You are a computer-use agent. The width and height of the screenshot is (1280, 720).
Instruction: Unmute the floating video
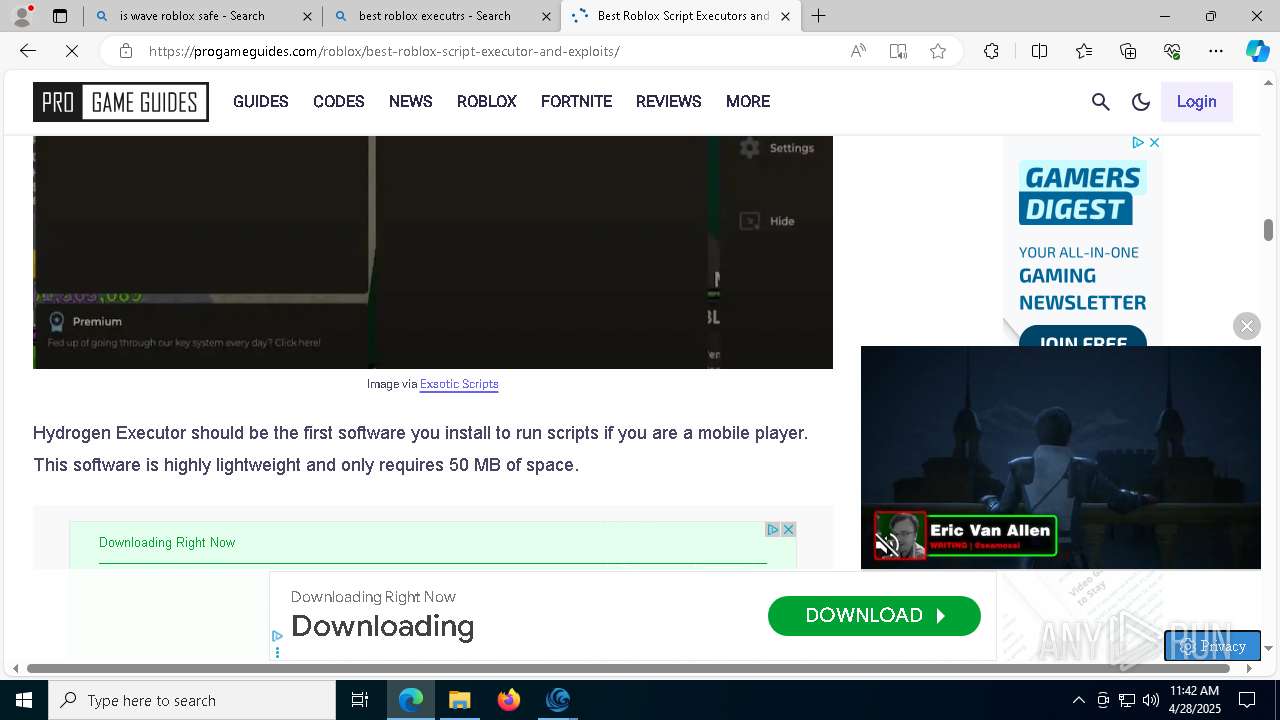(x=887, y=544)
